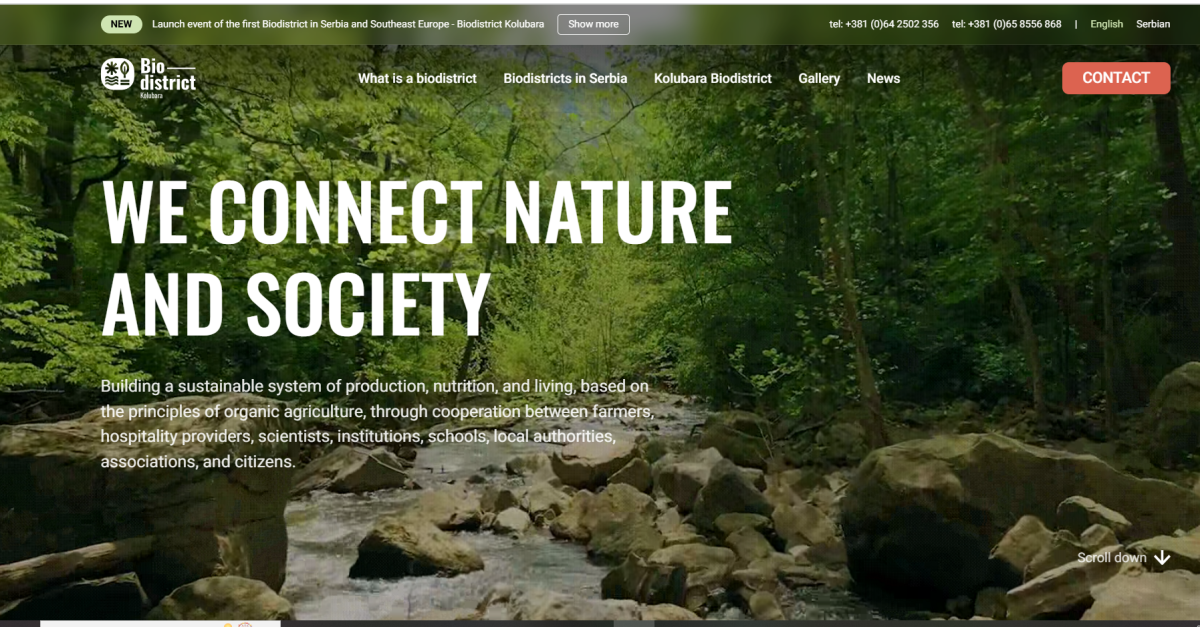
Task: Call phone number +381 (0)64 2502 356
Action: [x=884, y=24]
